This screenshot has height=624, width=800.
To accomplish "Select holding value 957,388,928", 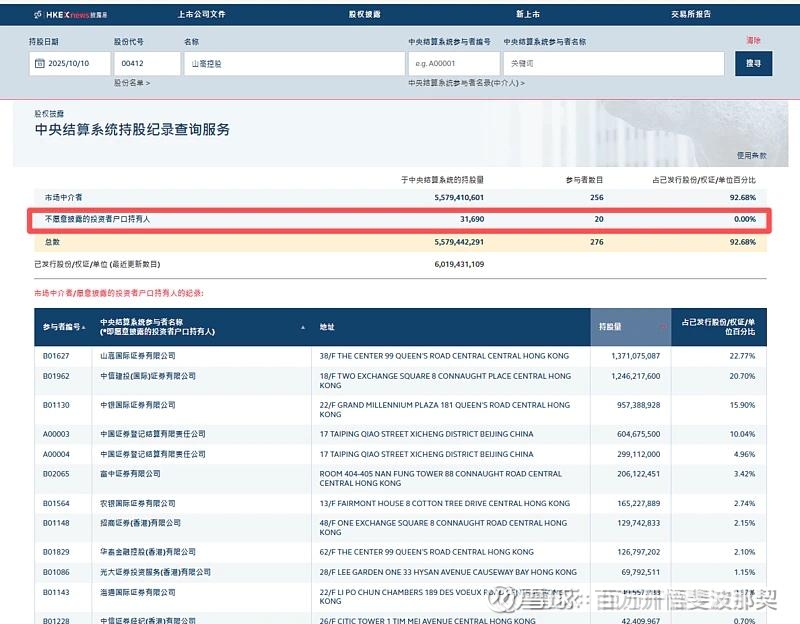I will pos(638,405).
